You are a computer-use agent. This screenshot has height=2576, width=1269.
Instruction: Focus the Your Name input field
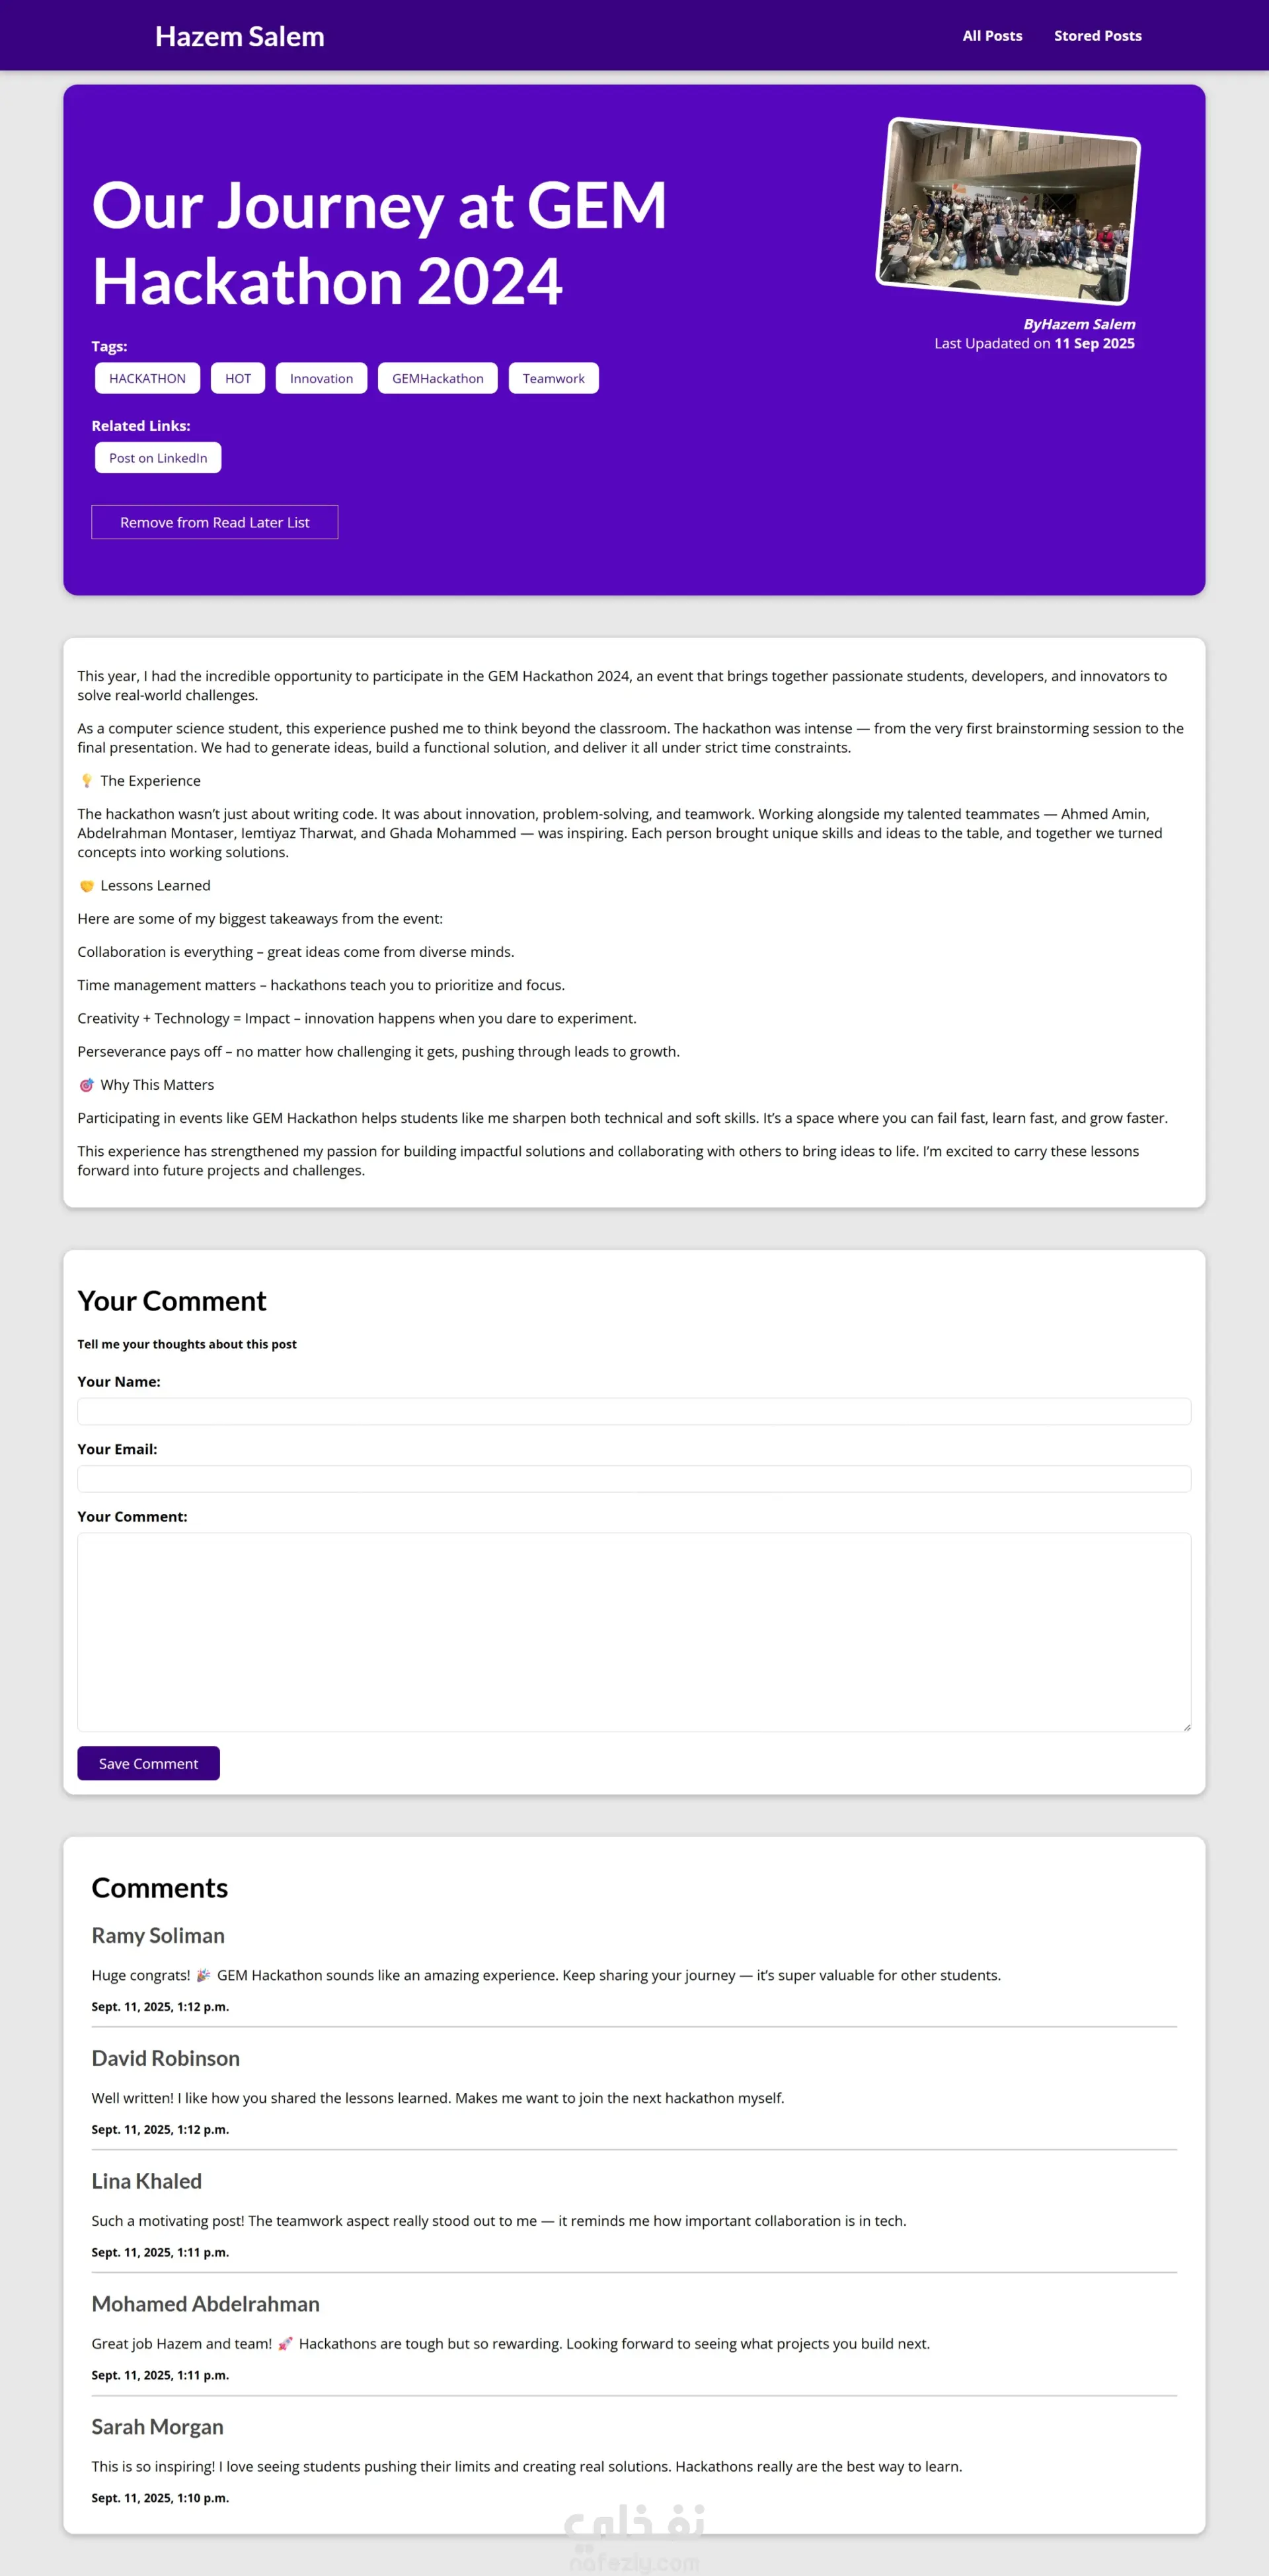coord(634,1411)
